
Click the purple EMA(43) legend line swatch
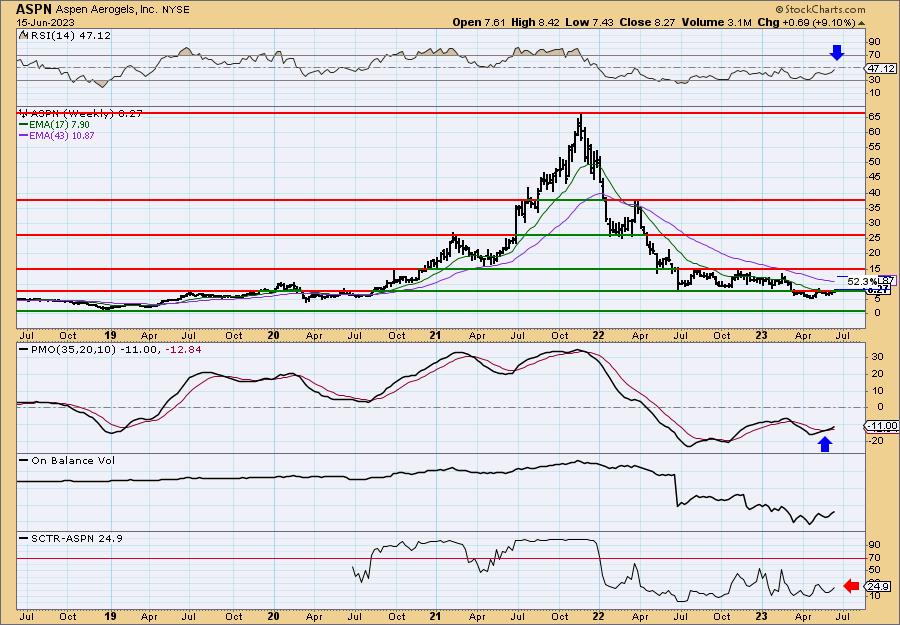pyautogui.click(x=24, y=135)
